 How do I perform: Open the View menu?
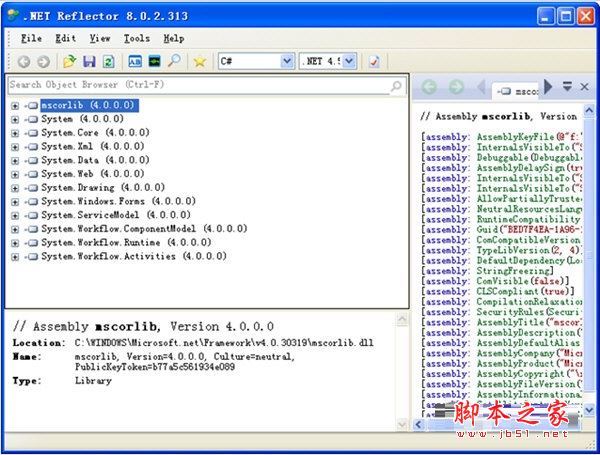click(100, 38)
